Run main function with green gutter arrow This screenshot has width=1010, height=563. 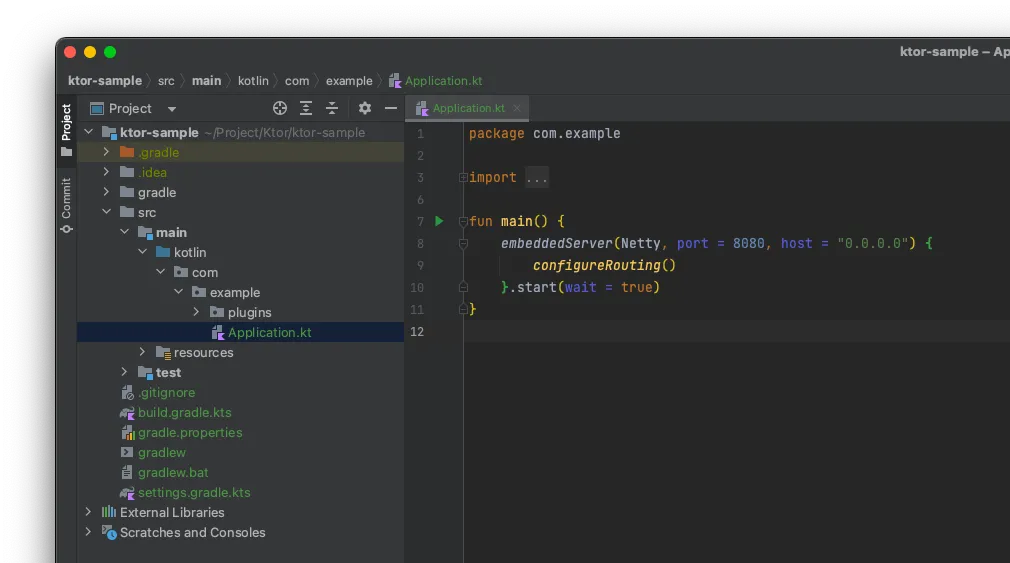coord(439,221)
